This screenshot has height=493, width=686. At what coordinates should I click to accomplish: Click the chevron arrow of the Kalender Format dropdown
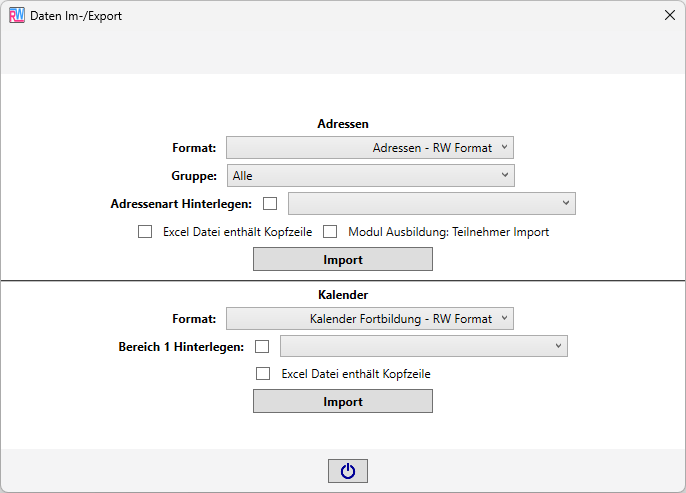coord(504,318)
